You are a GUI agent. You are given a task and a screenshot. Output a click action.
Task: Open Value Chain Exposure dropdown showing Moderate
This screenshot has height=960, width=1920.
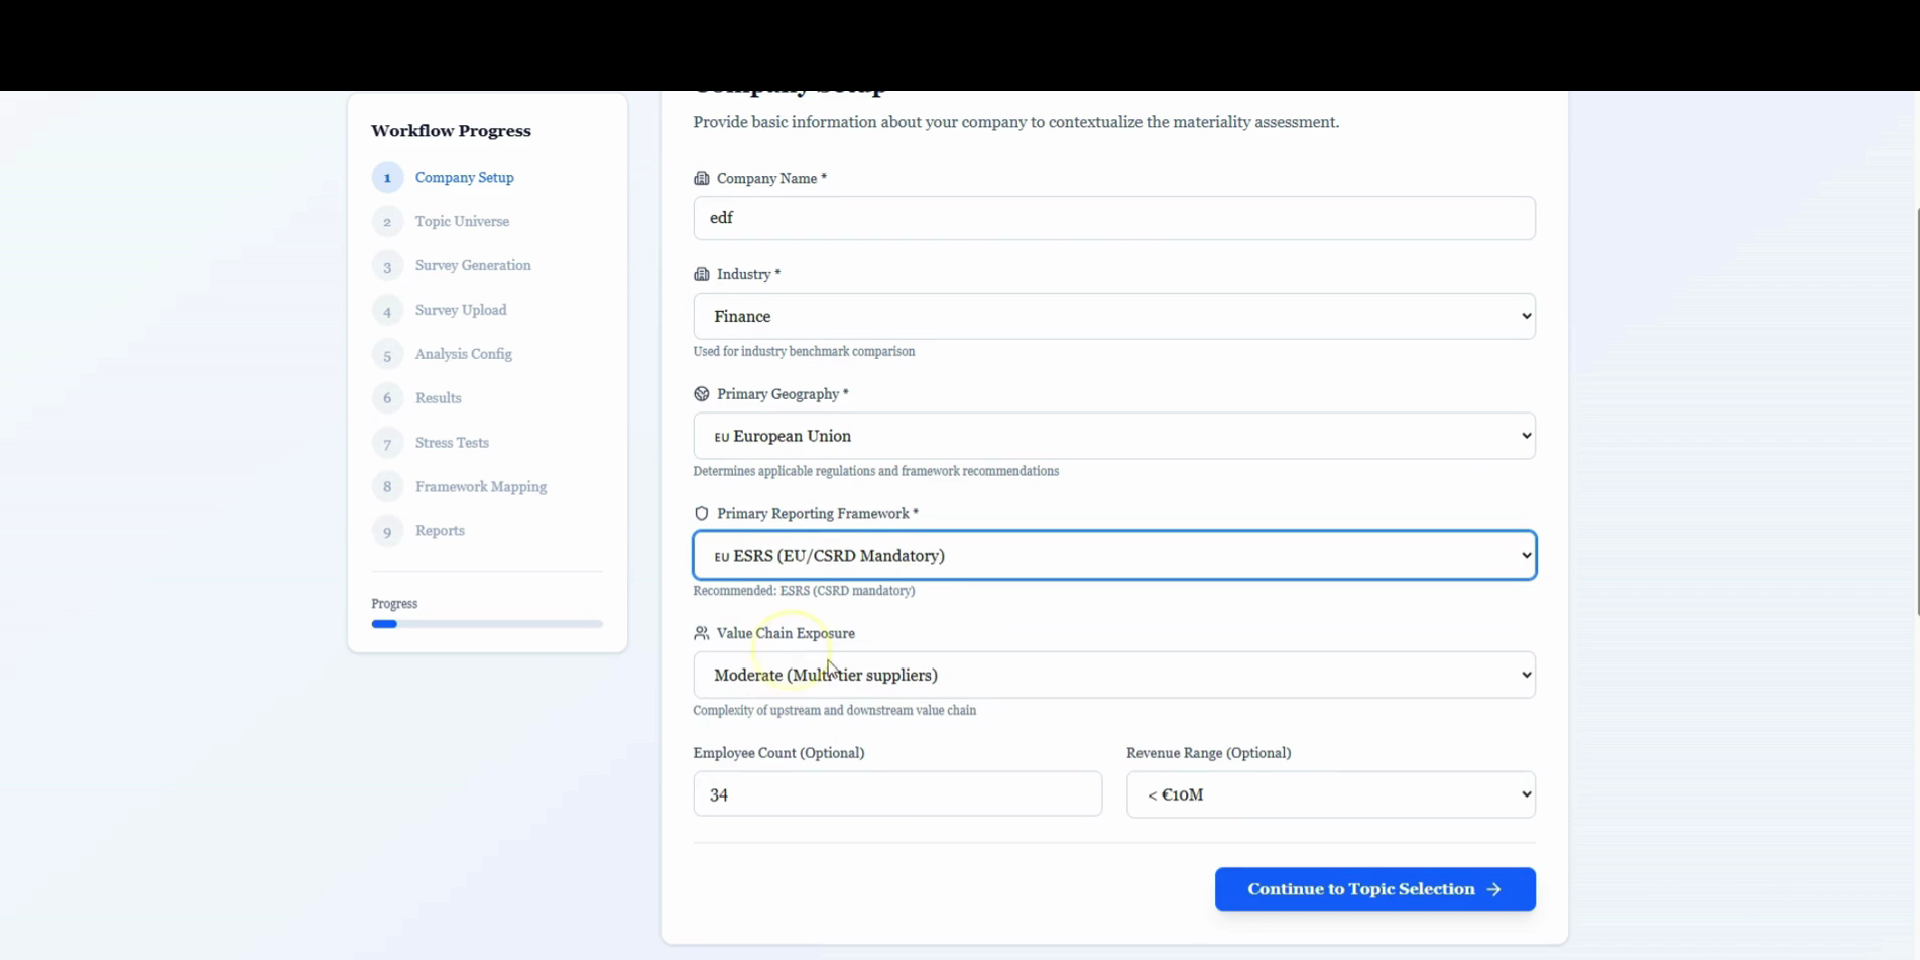point(1114,675)
